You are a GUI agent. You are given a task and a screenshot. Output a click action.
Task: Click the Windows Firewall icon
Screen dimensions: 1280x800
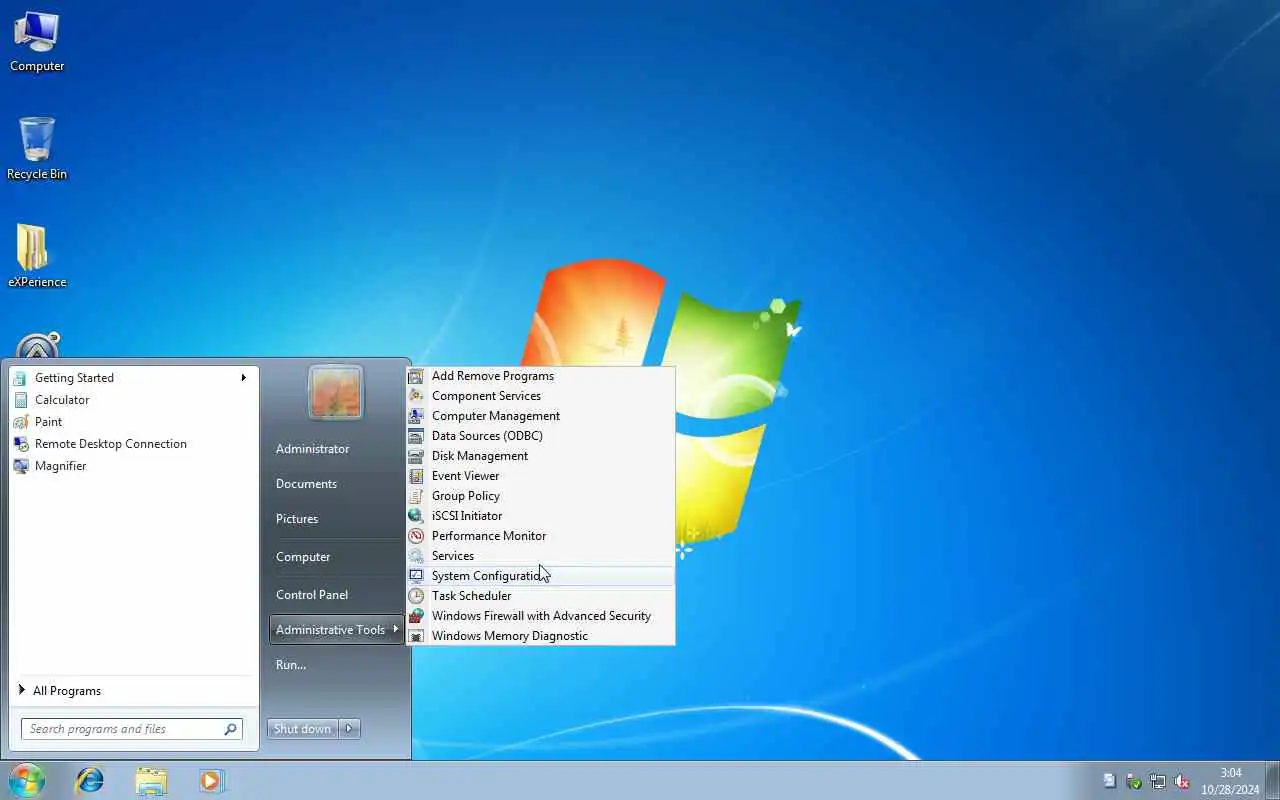[x=416, y=616]
